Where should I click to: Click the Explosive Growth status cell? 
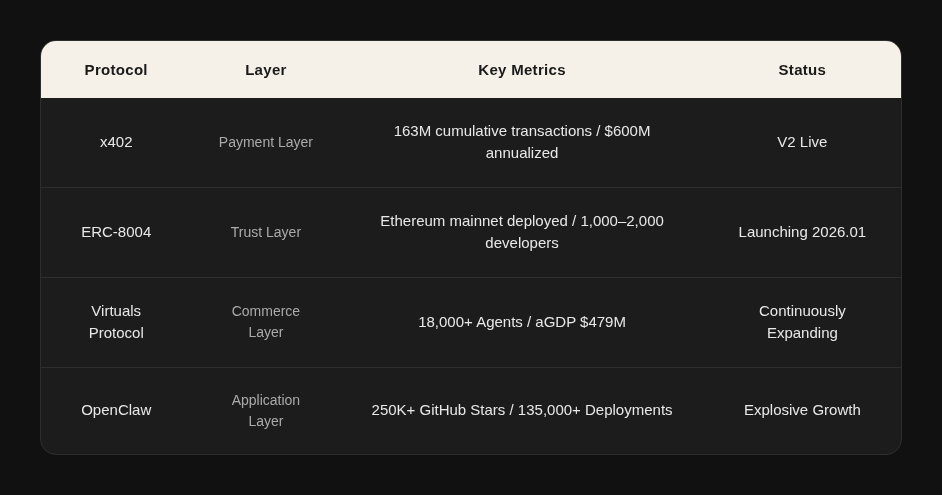tap(802, 410)
